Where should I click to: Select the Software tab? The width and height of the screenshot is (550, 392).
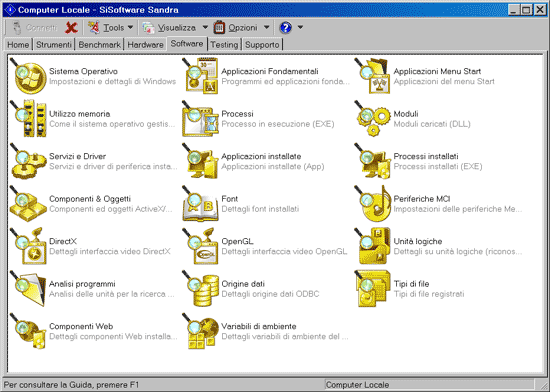[x=187, y=44]
